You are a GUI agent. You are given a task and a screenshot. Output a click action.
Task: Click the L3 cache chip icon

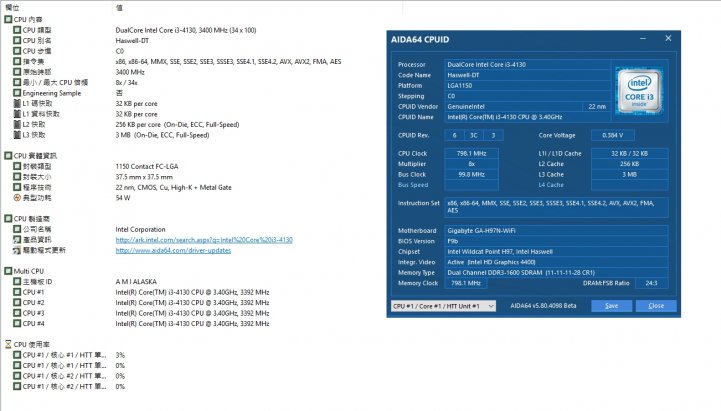click(17, 135)
